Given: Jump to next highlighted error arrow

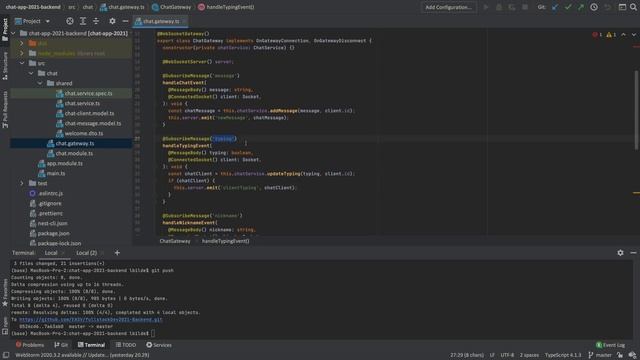Looking at the screenshot, I should (633, 35).
